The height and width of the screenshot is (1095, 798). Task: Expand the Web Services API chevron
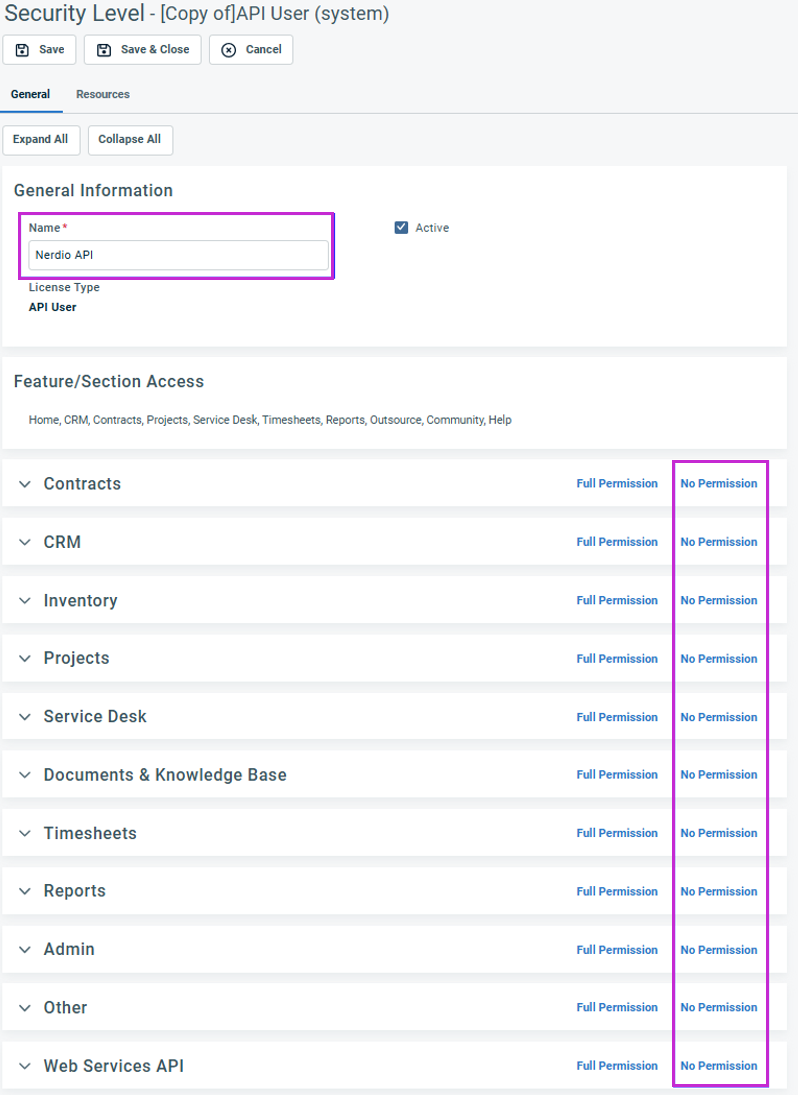click(25, 1066)
